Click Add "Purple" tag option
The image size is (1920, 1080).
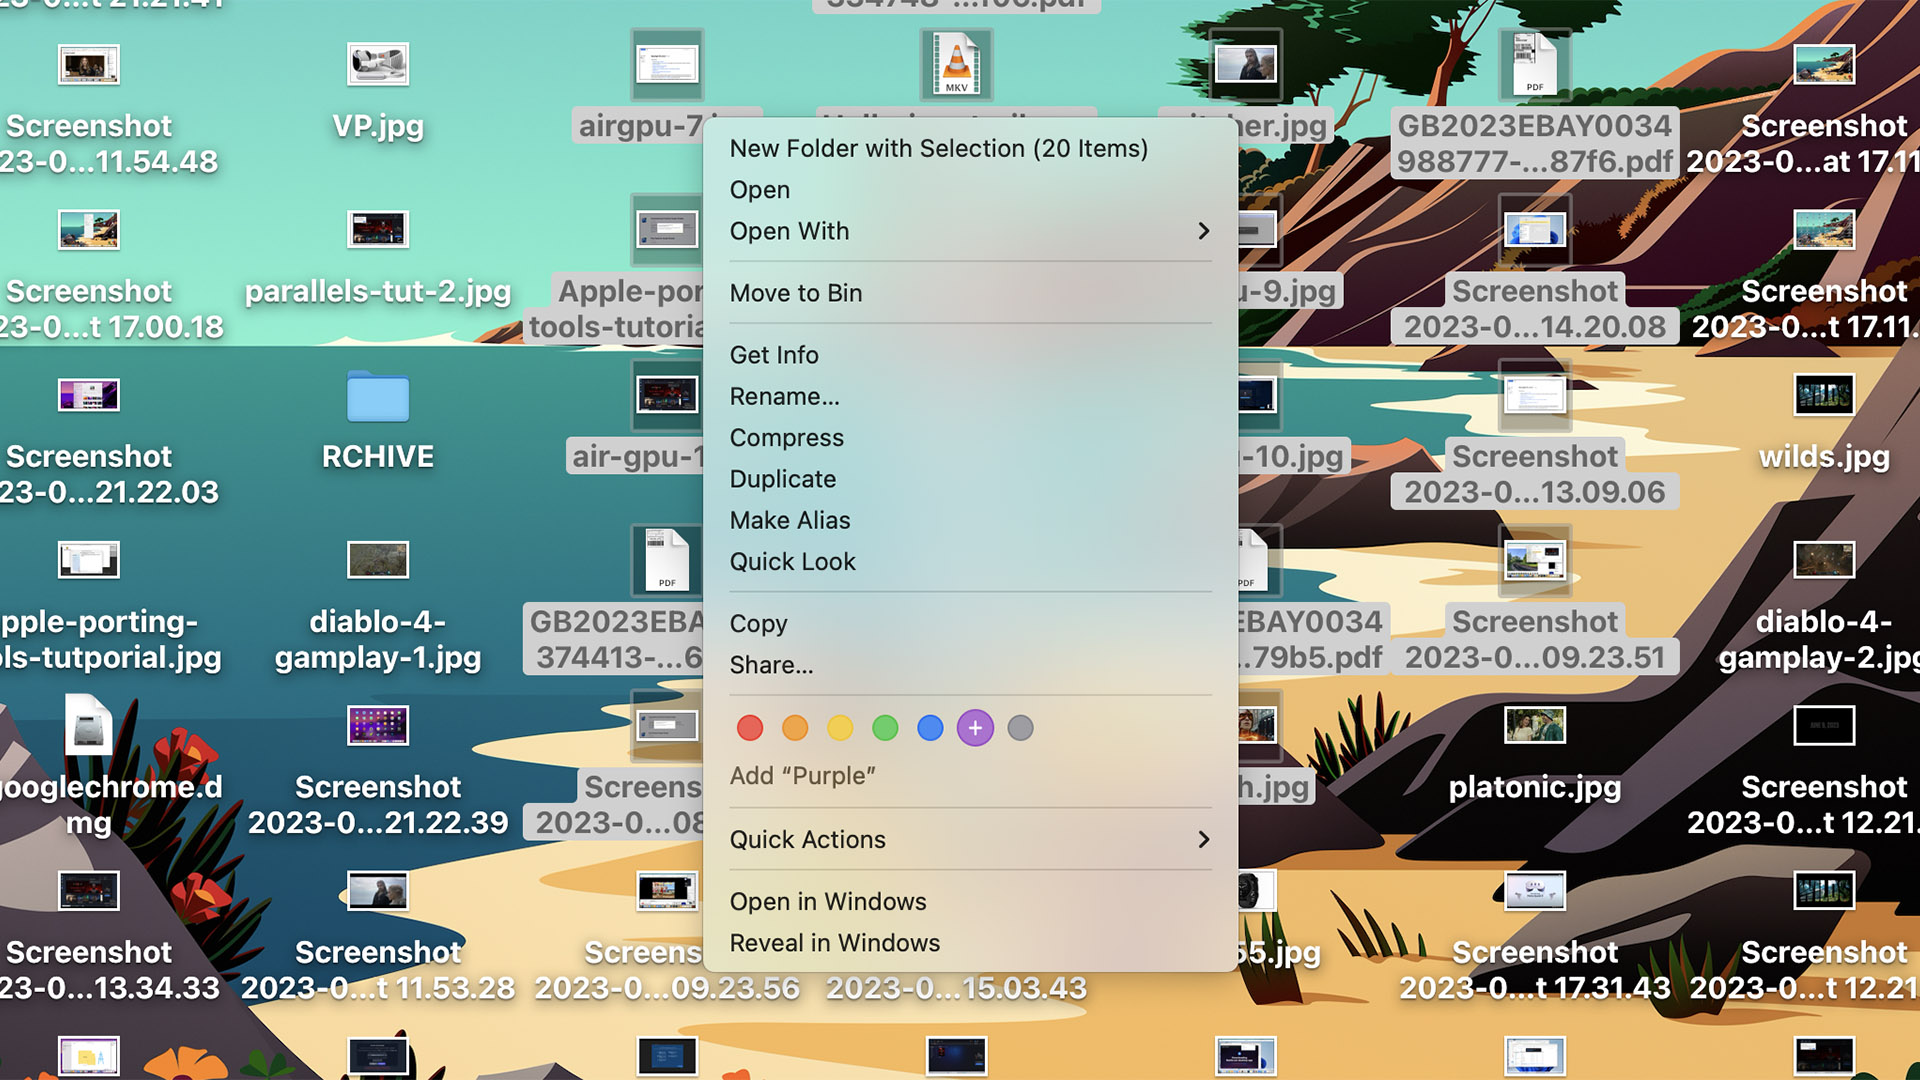(804, 775)
